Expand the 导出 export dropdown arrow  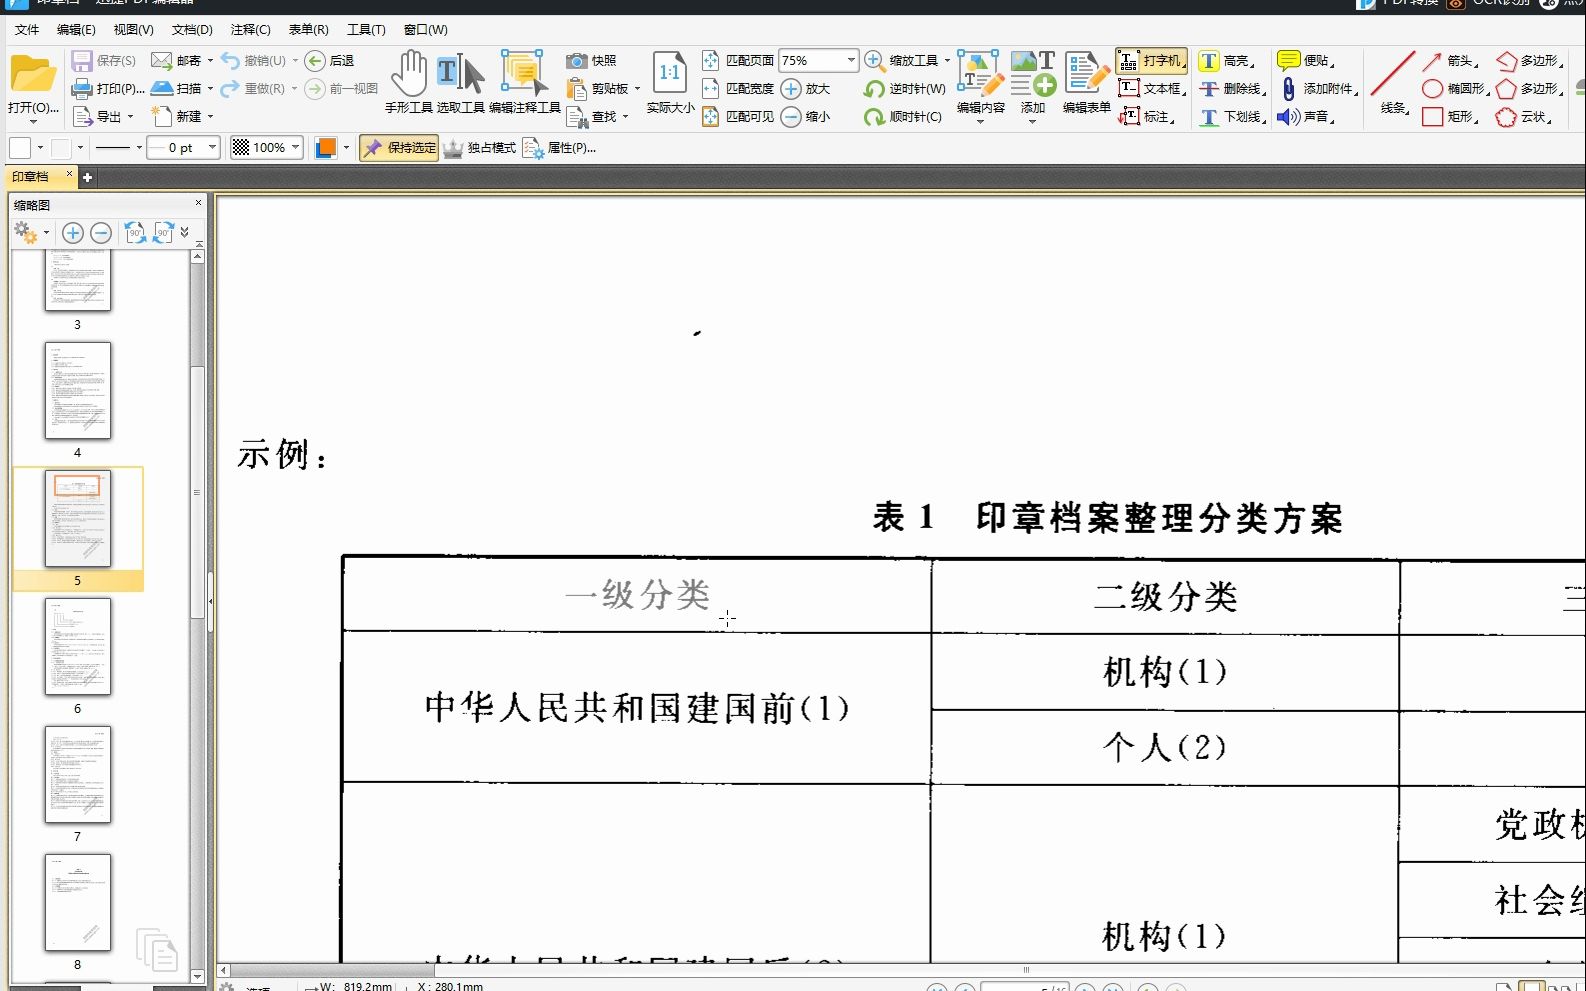tap(130, 117)
